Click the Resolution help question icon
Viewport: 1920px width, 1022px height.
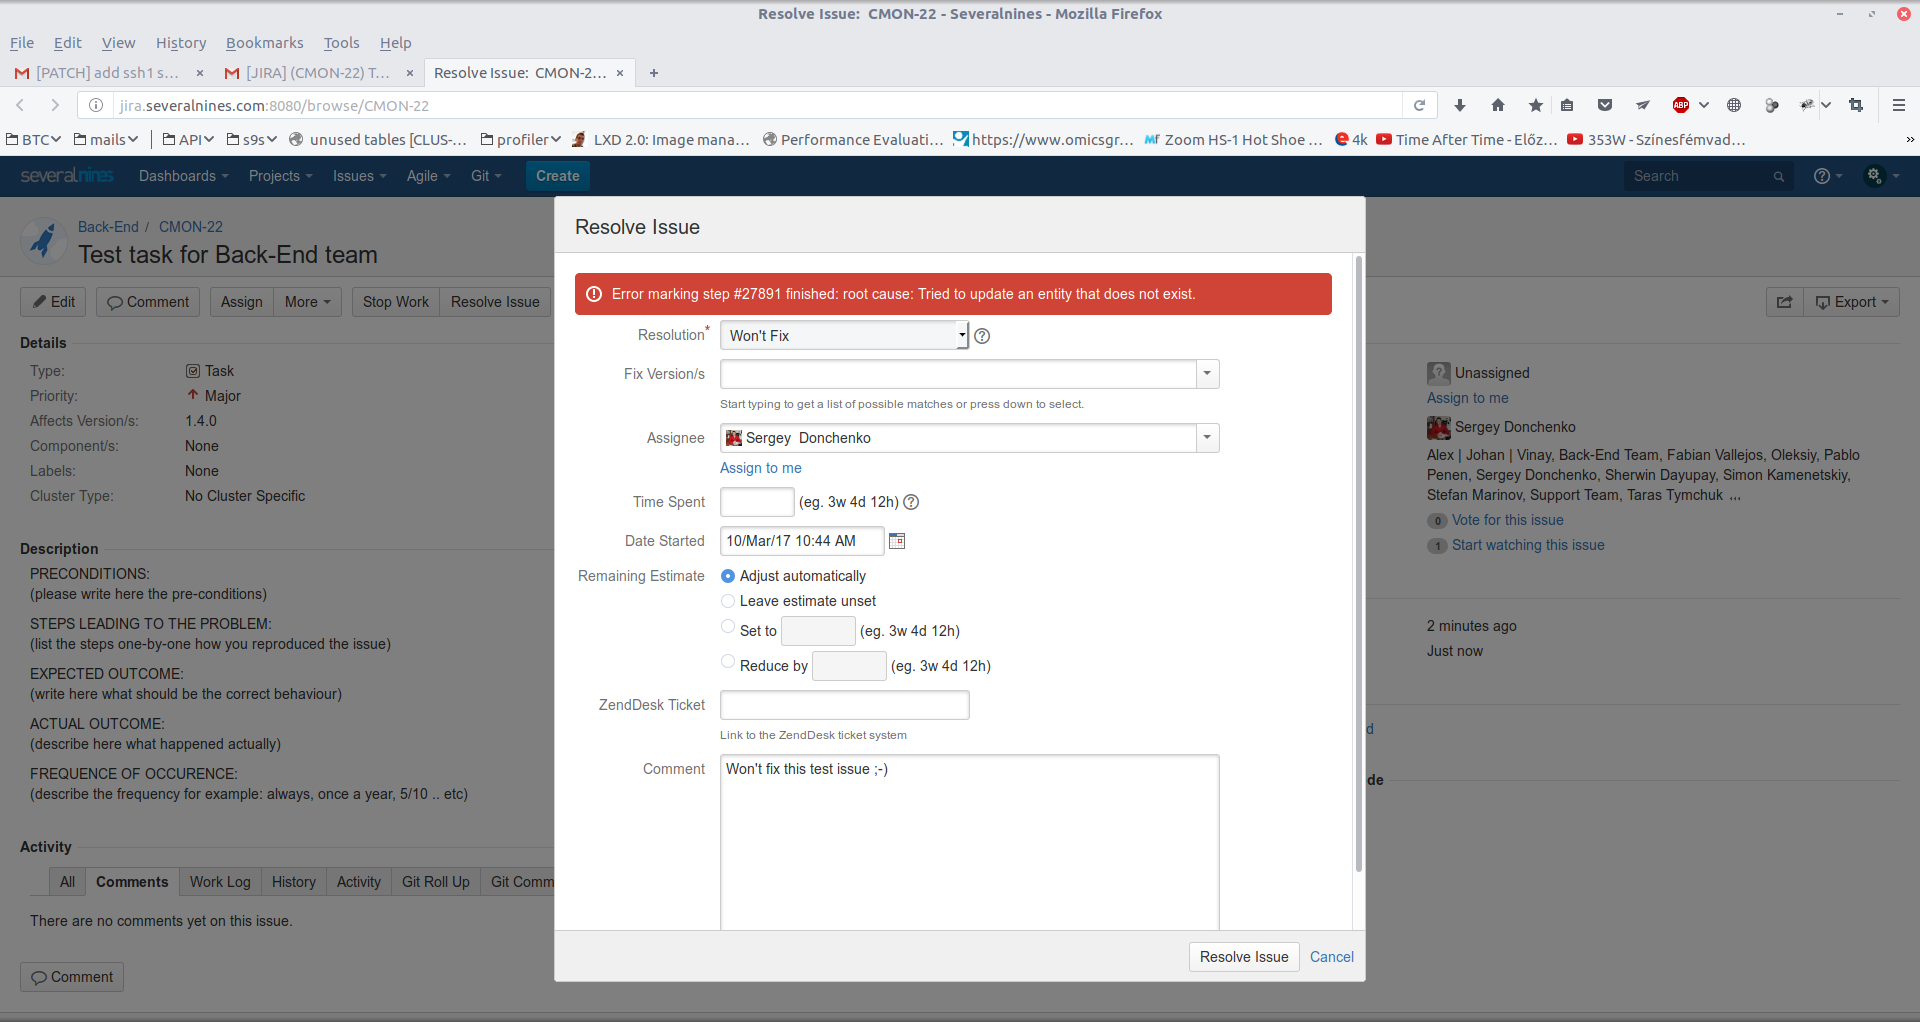(982, 336)
